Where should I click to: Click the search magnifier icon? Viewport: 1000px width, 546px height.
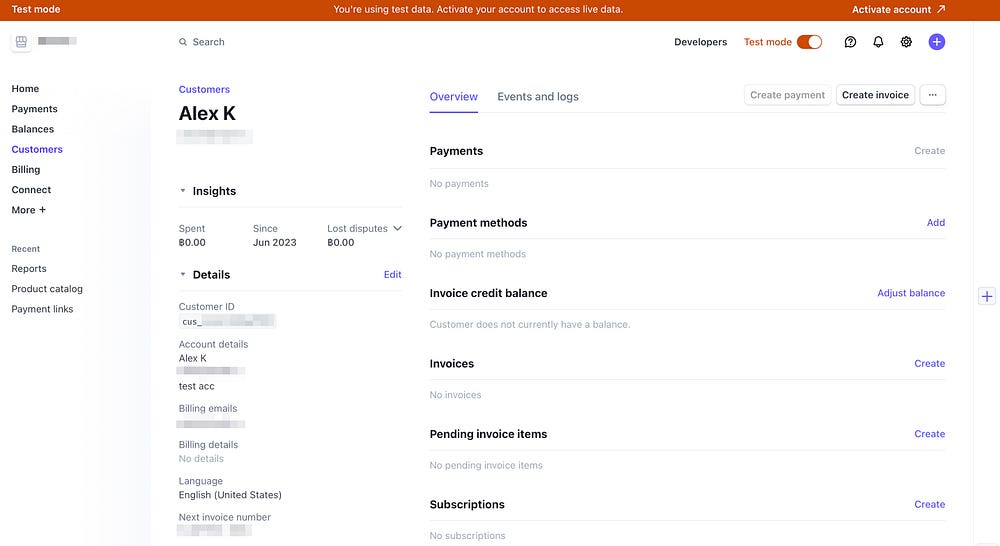tap(183, 42)
